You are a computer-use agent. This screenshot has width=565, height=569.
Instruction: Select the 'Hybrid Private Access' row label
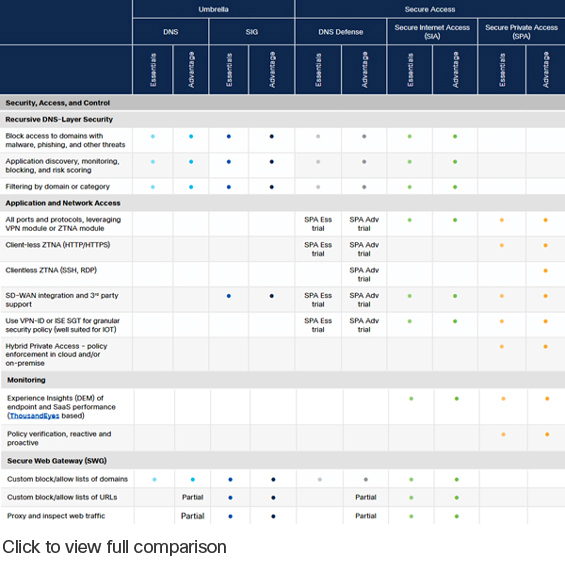(x=56, y=355)
